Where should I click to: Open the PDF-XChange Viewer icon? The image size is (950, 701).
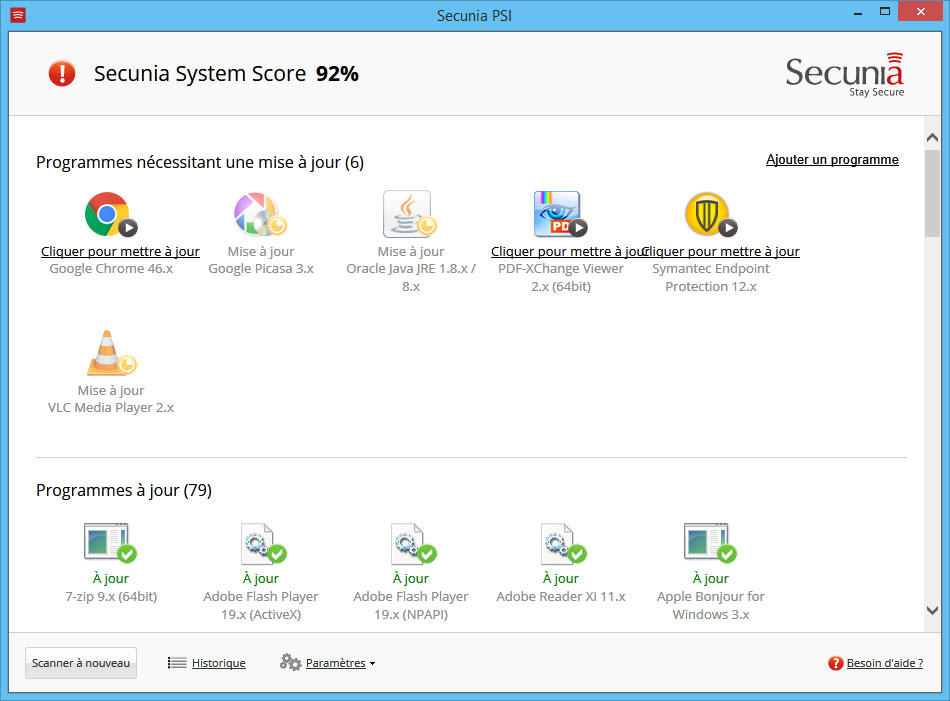[x=558, y=213]
